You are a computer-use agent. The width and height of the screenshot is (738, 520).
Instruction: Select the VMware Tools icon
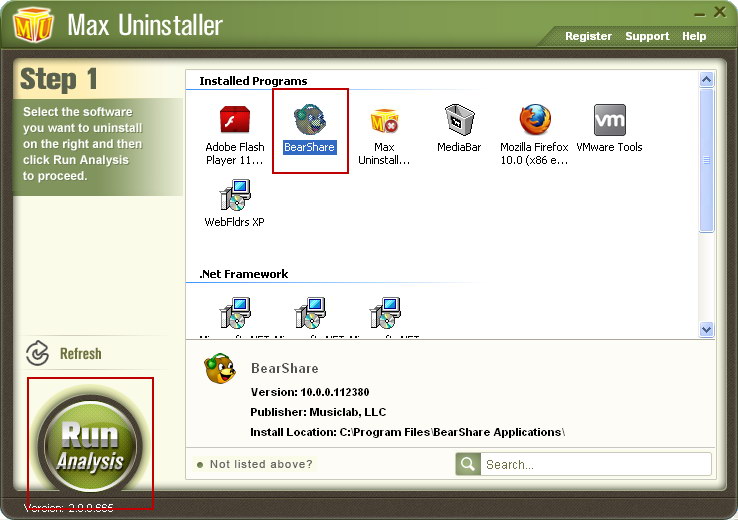610,120
